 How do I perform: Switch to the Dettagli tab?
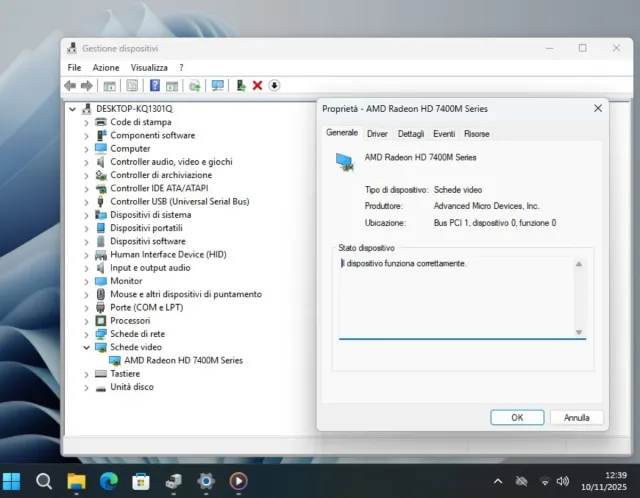410,133
